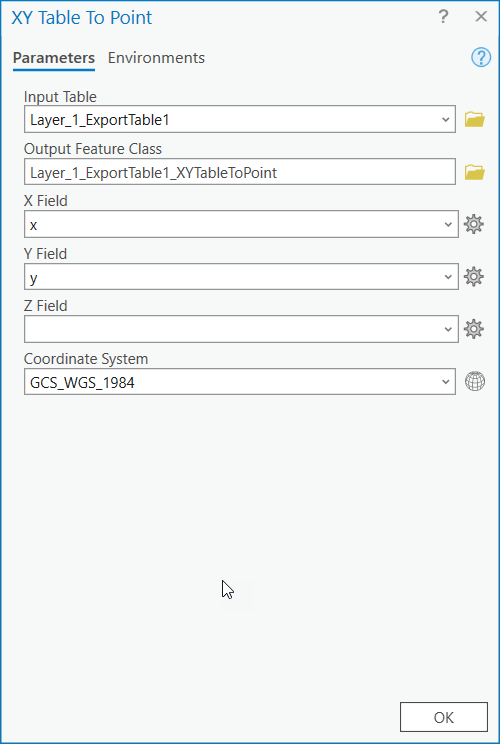Switch to the Environments tab
The width and height of the screenshot is (500, 744).
pos(156,58)
